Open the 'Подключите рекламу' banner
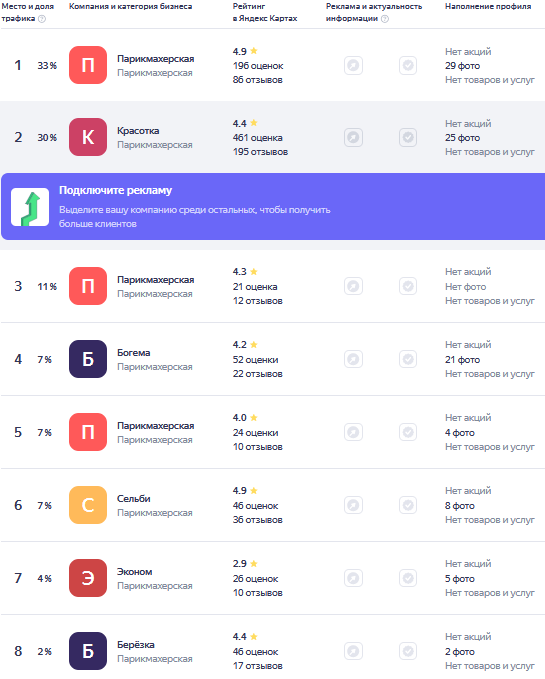The width and height of the screenshot is (545, 679). [273, 207]
